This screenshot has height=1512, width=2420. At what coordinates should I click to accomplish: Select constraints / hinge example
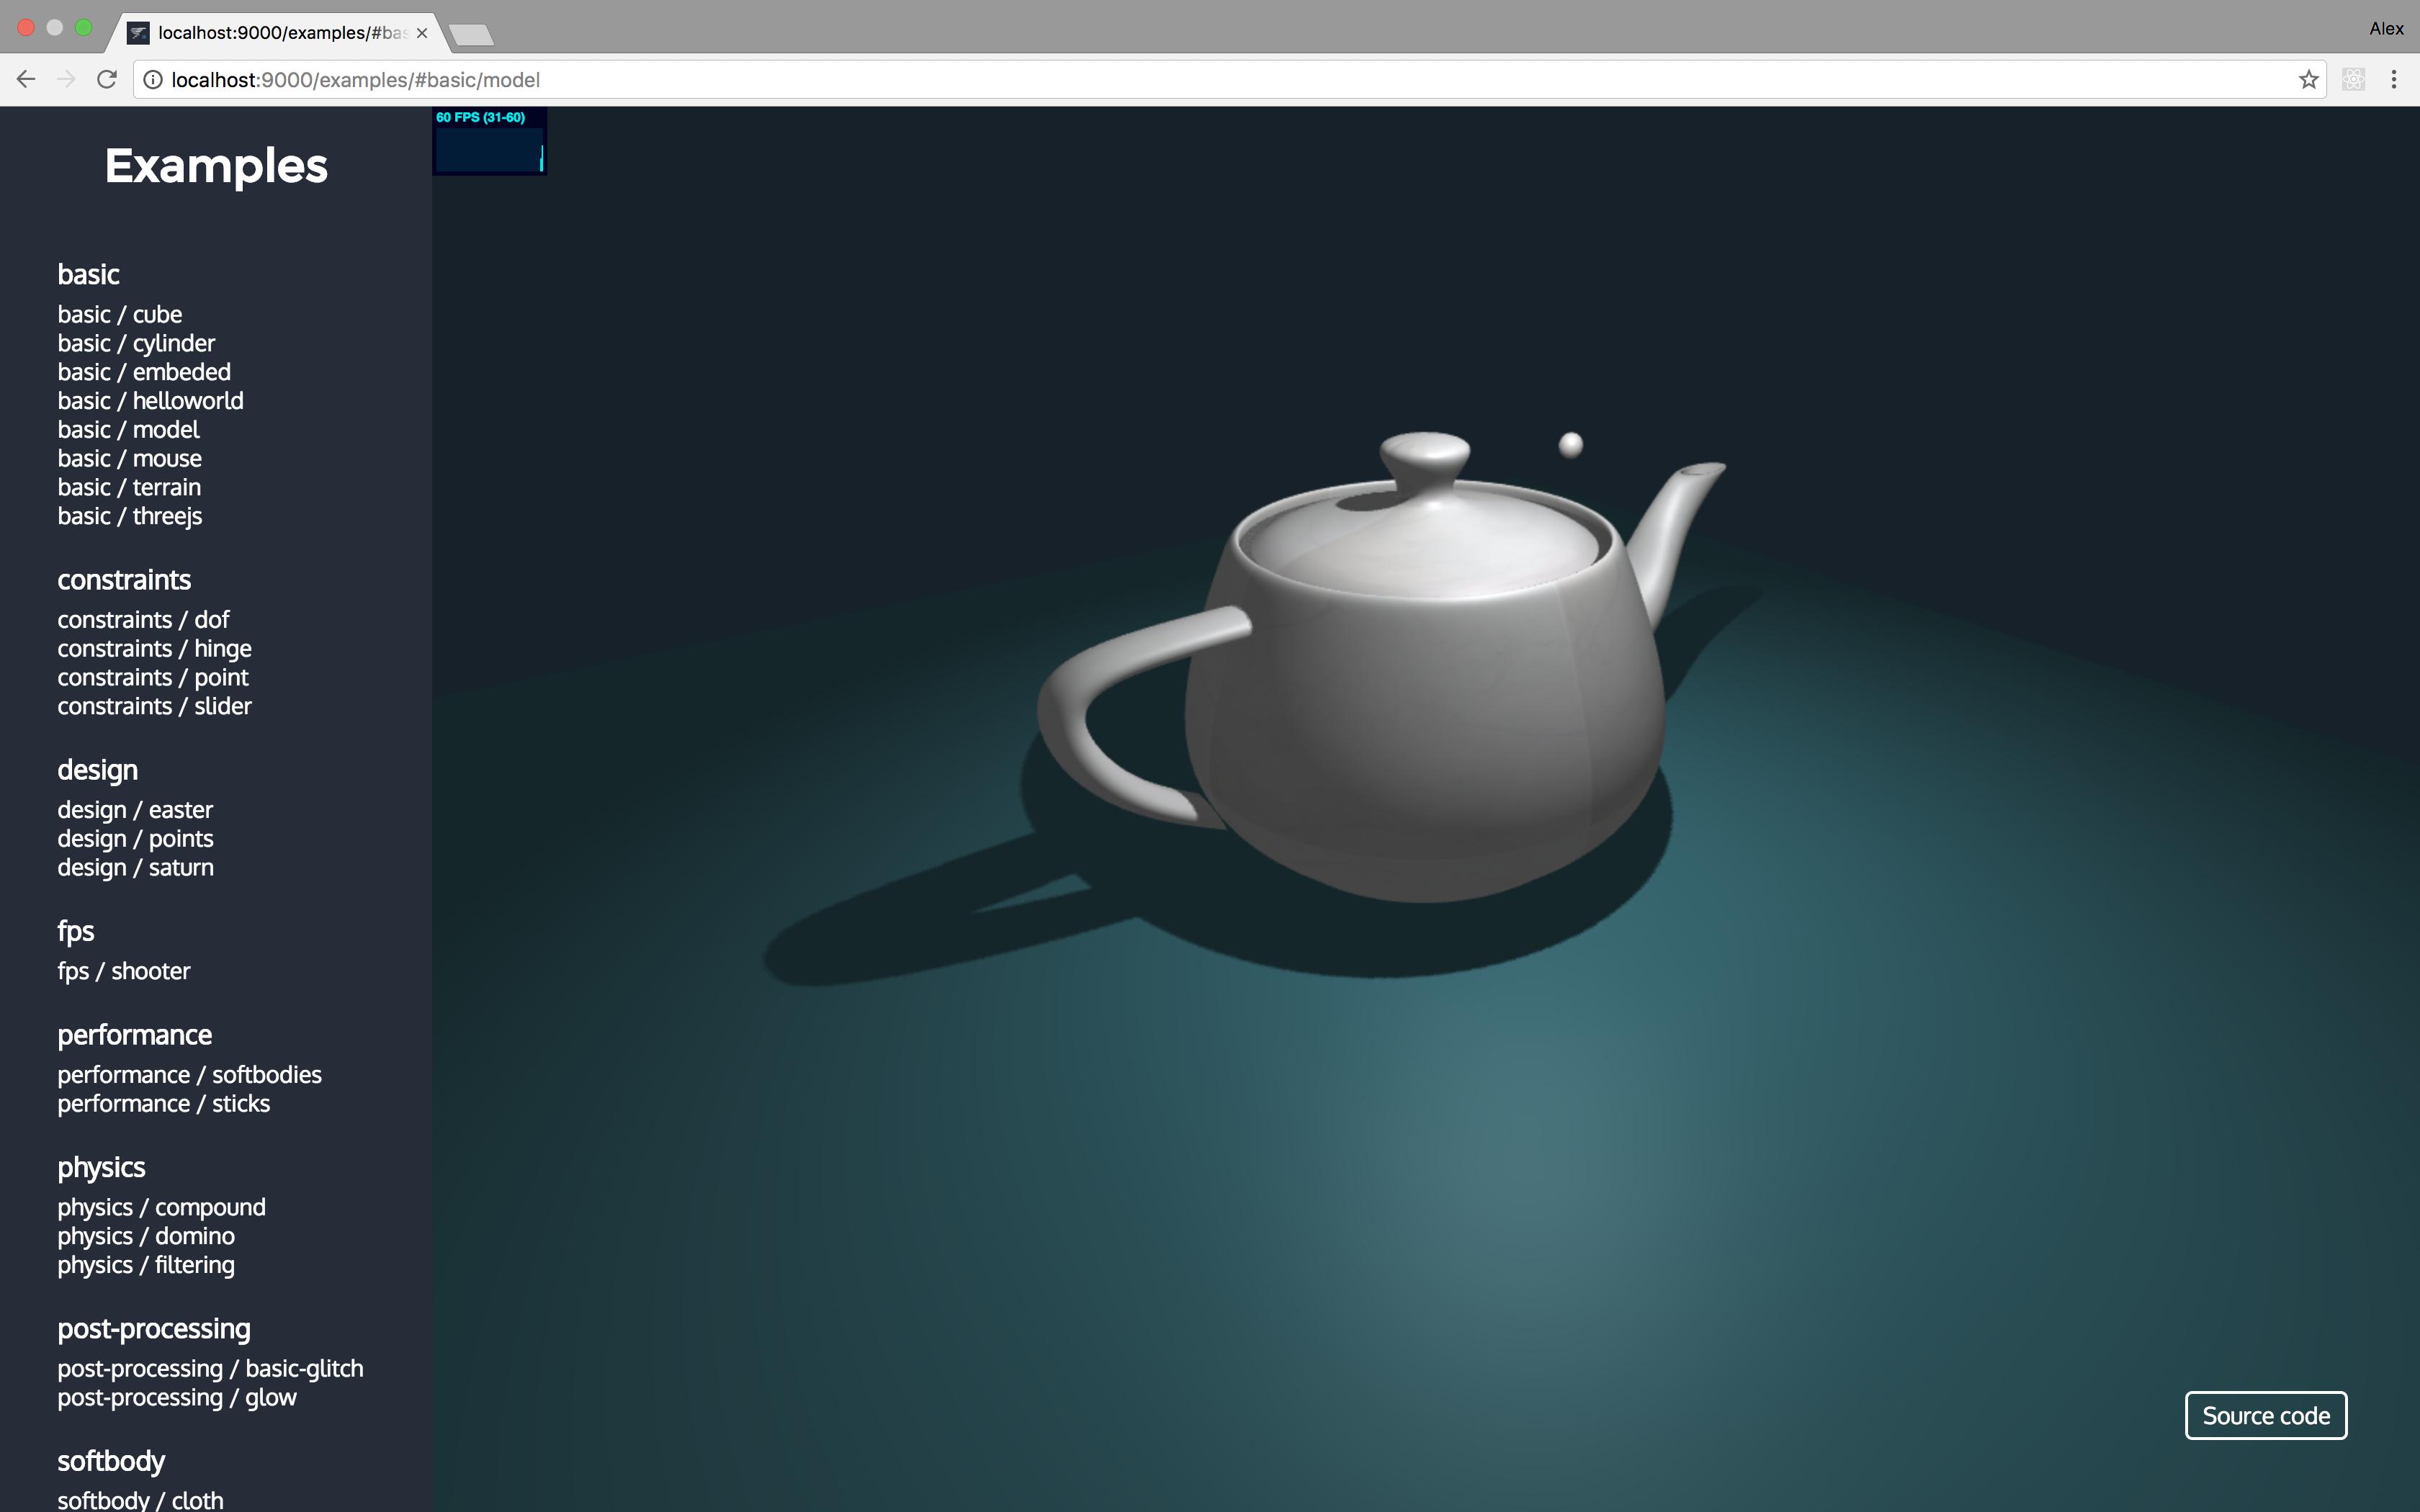154,649
